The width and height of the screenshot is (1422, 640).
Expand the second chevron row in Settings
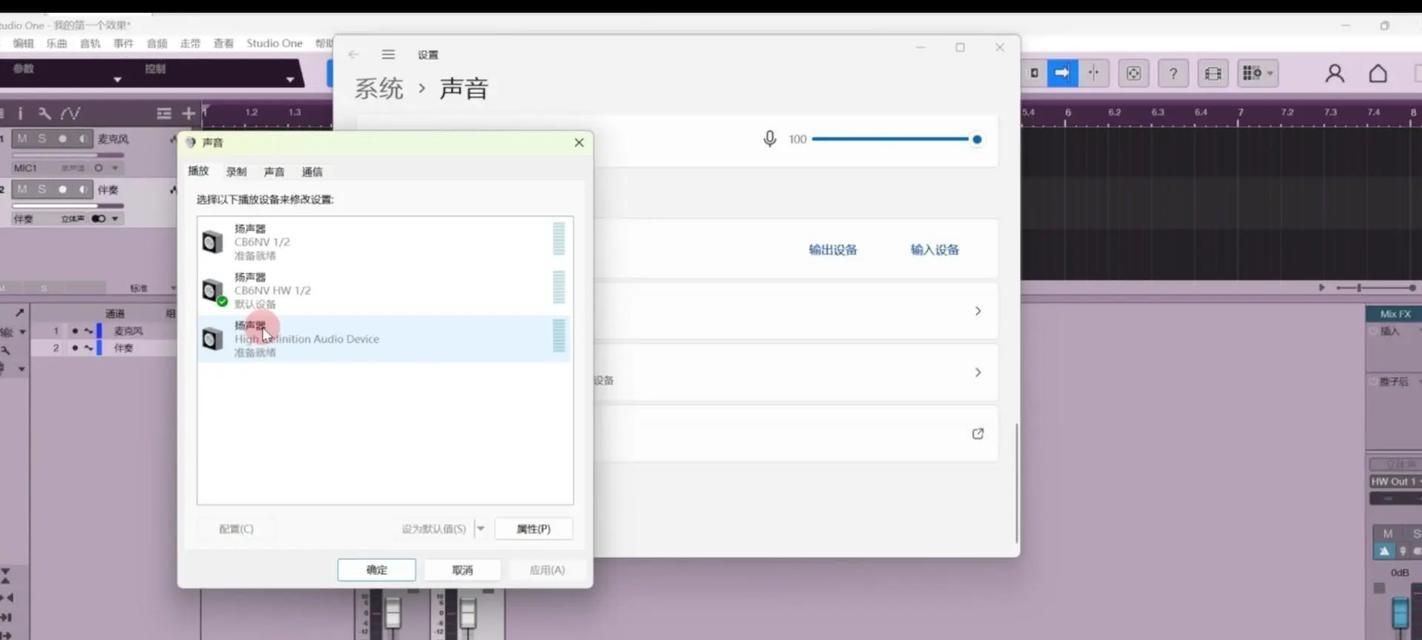coord(978,372)
